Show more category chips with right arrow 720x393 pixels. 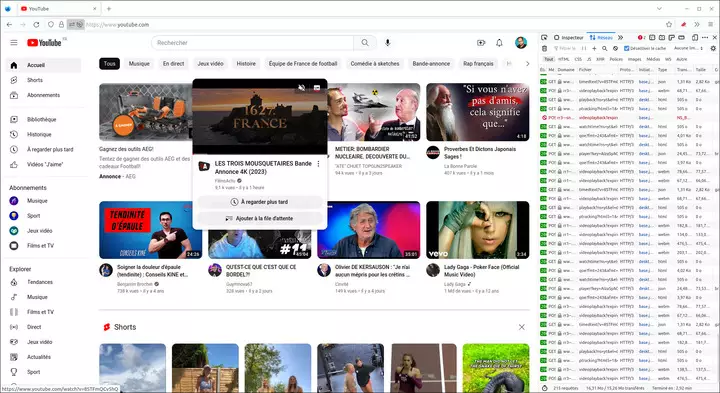pyautogui.click(x=527, y=64)
